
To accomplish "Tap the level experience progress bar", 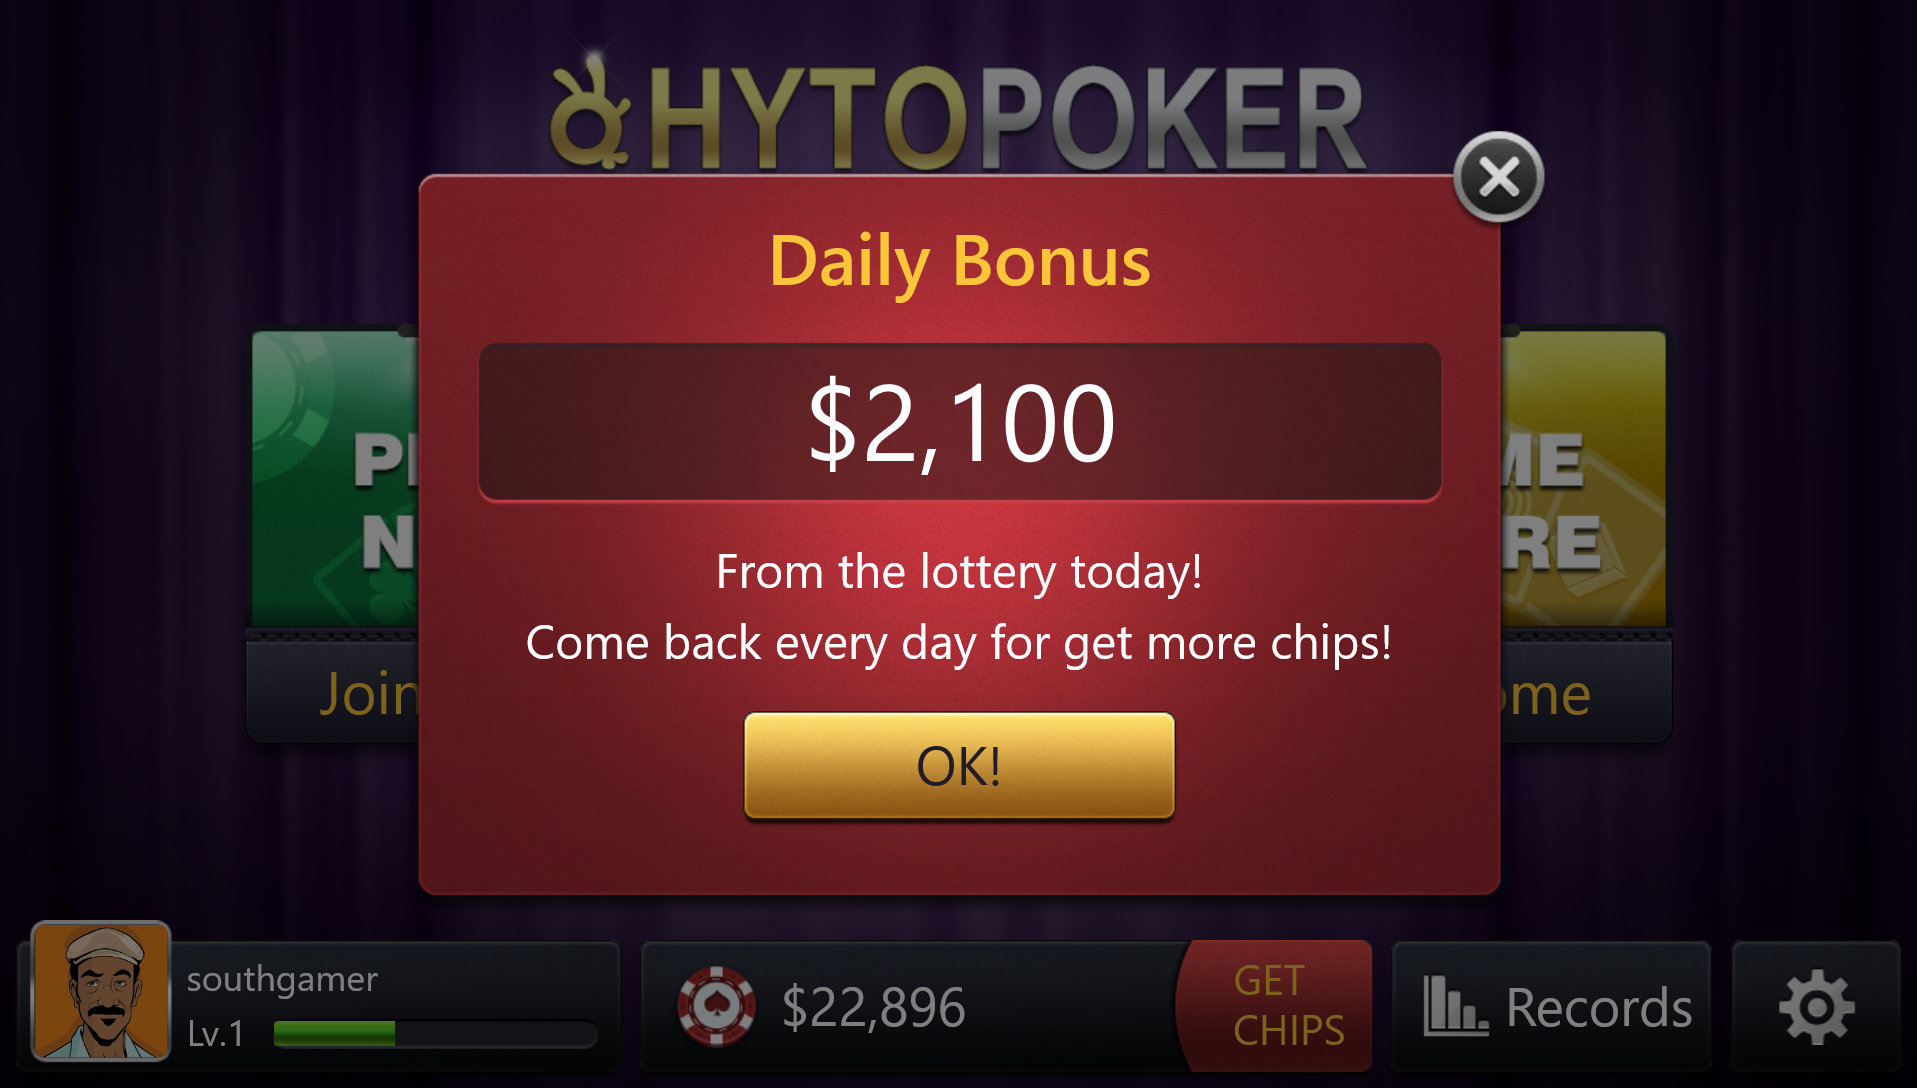I will [435, 1033].
